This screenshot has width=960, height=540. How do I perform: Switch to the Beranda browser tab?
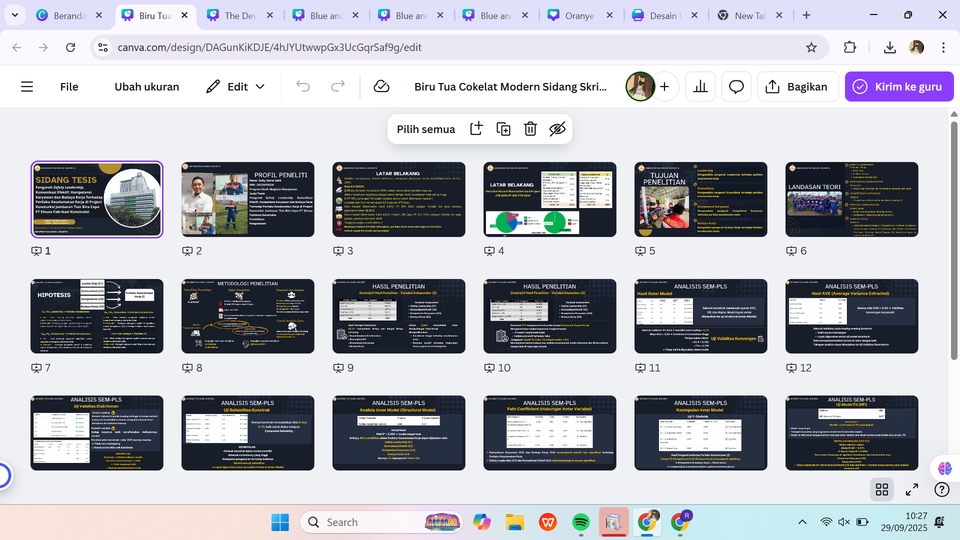(x=69, y=15)
